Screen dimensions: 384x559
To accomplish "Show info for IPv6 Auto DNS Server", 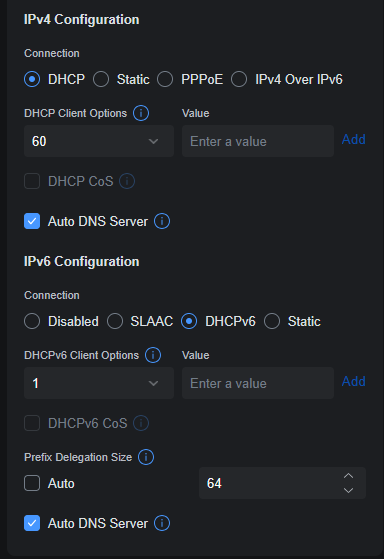I will (x=162, y=523).
